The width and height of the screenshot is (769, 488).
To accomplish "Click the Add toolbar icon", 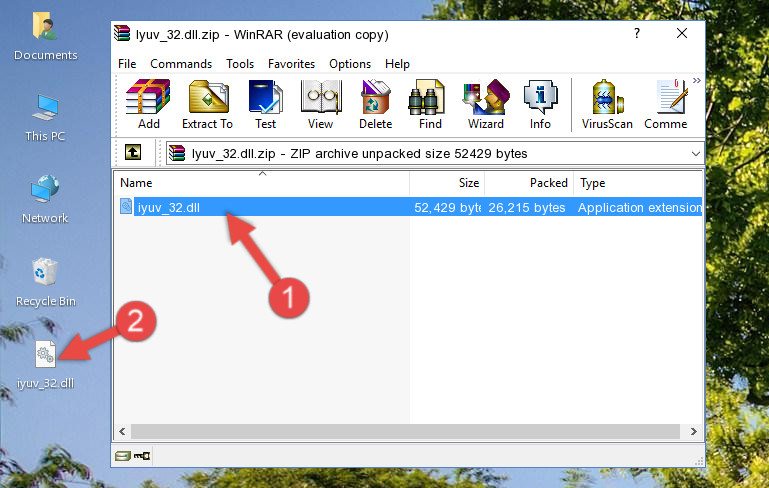I will [148, 104].
